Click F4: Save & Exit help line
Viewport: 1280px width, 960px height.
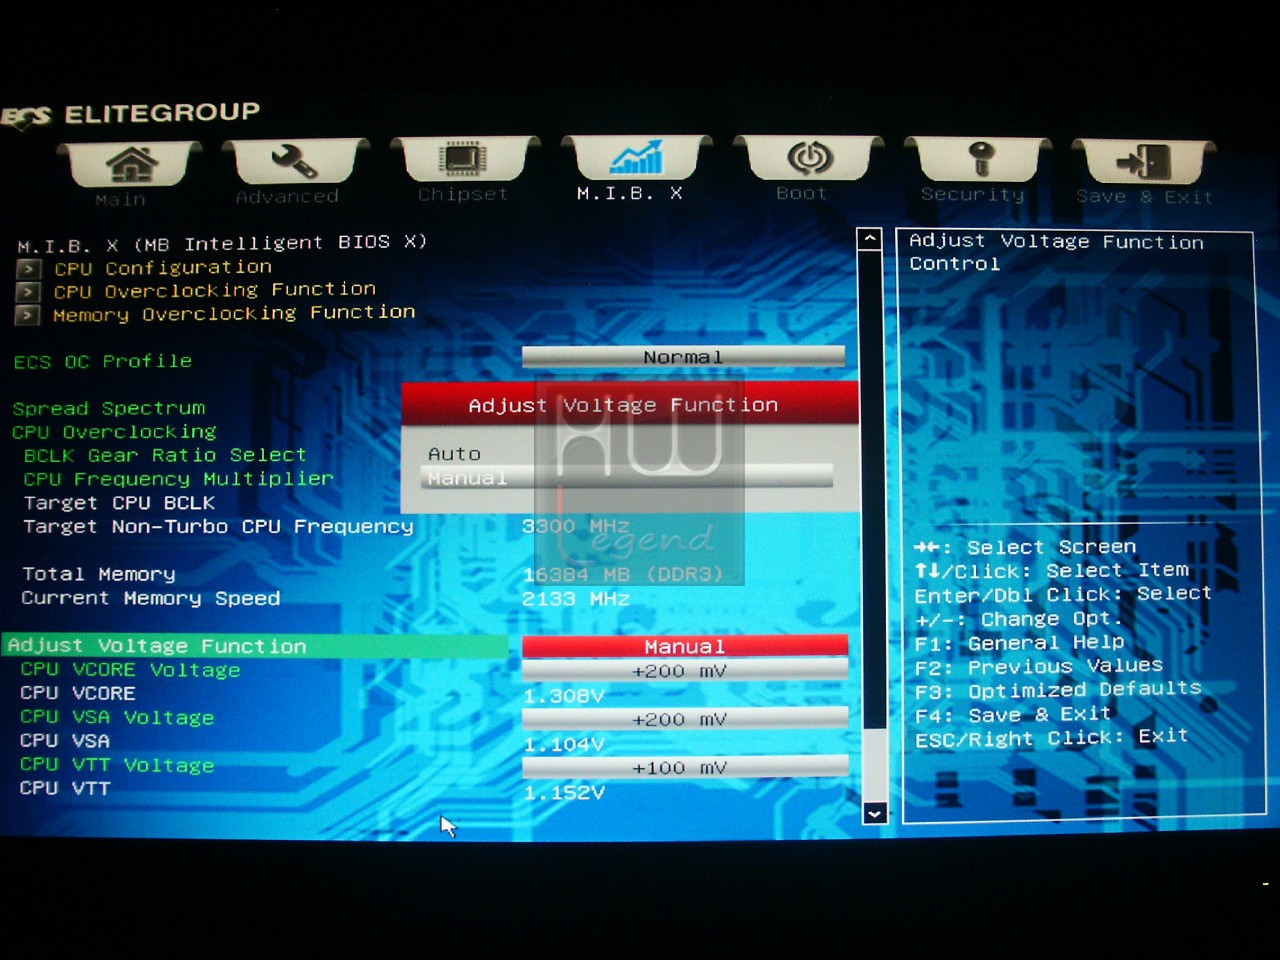1013,714
